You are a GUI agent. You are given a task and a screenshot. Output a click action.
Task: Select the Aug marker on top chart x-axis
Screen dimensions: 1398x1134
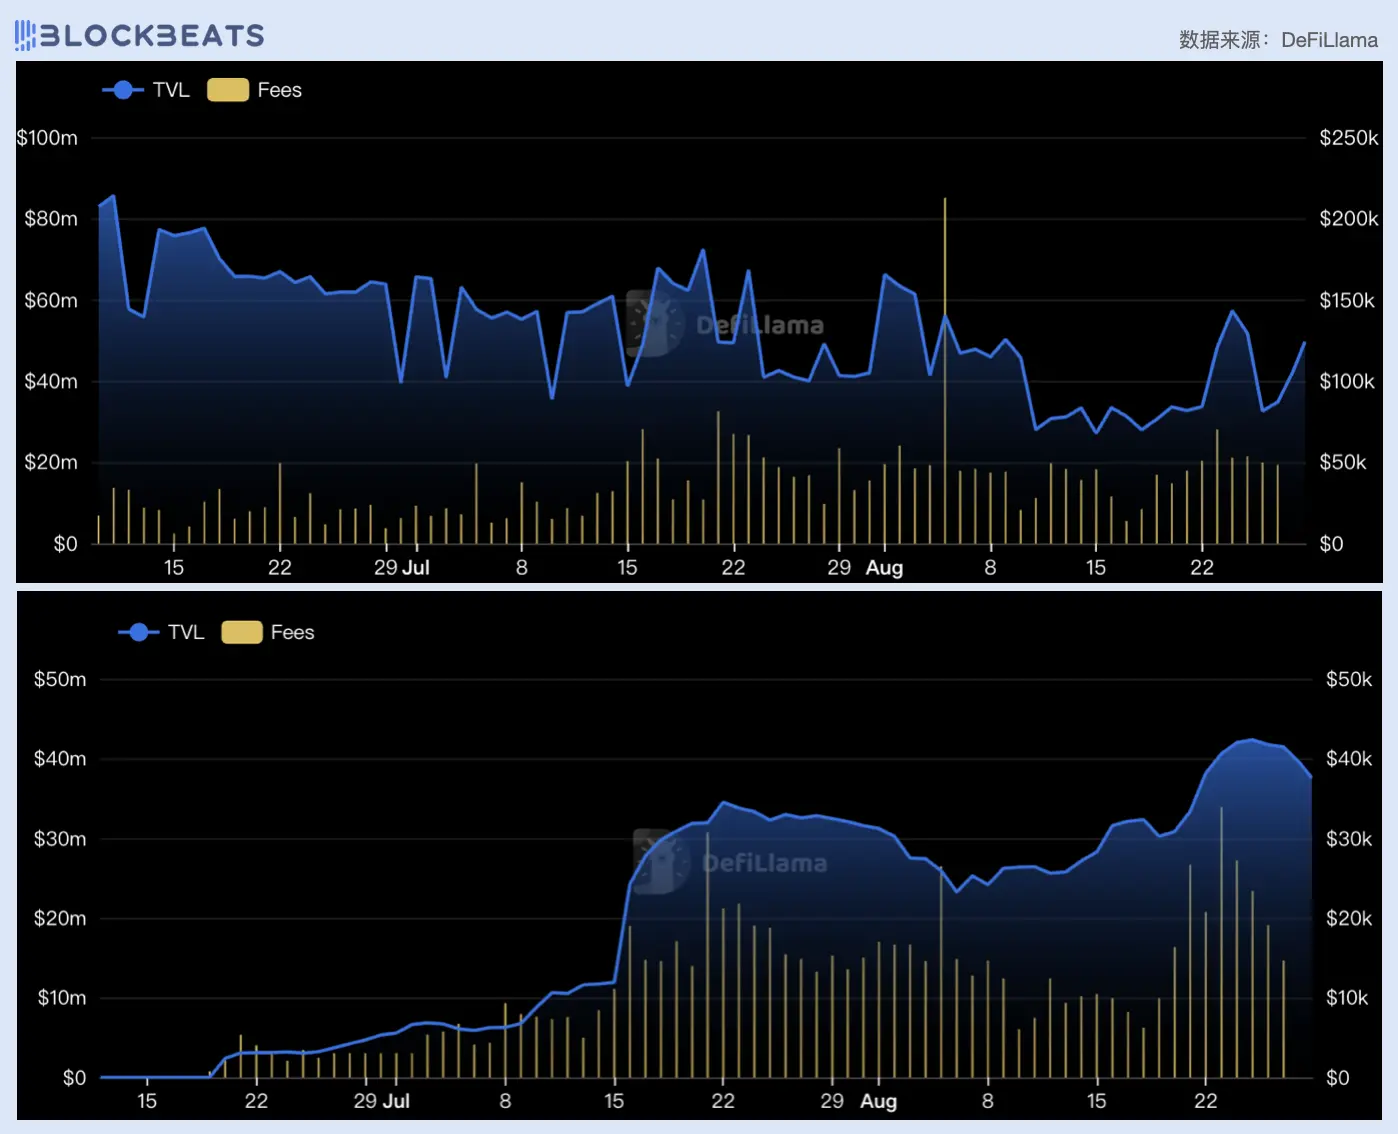click(884, 568)
